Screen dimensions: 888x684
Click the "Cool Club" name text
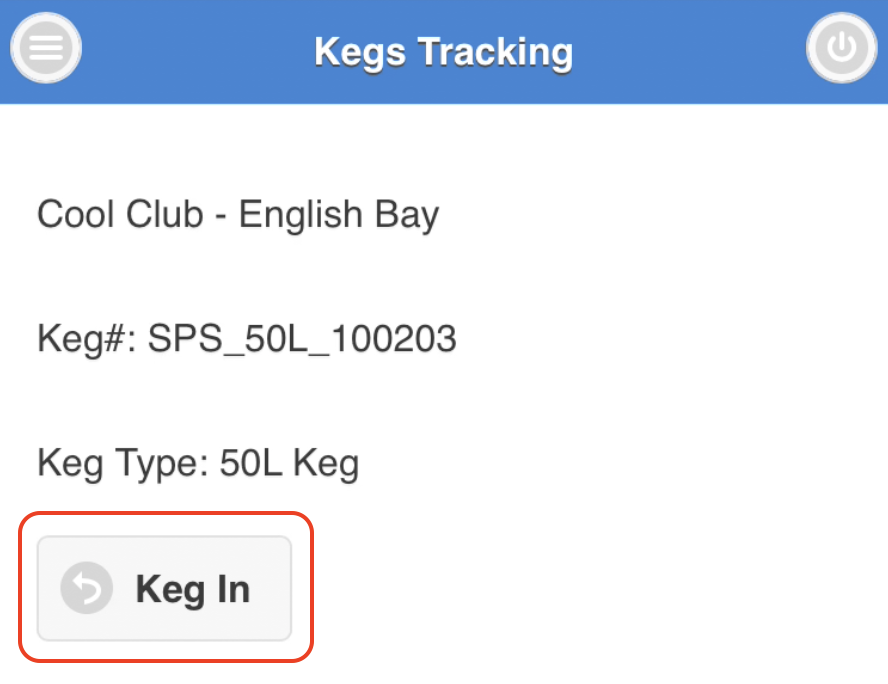[120, 215]
